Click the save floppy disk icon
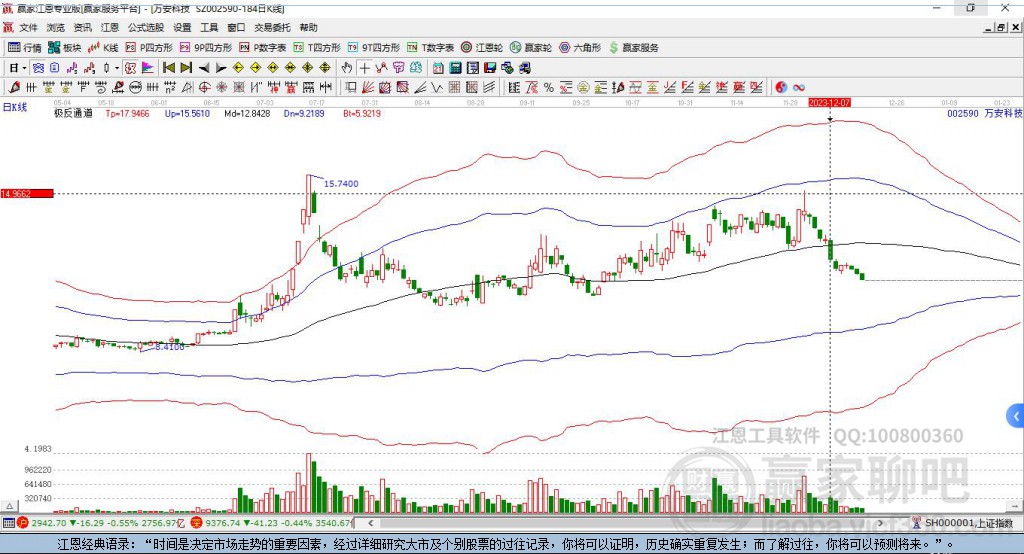 [x=490, y=68]
